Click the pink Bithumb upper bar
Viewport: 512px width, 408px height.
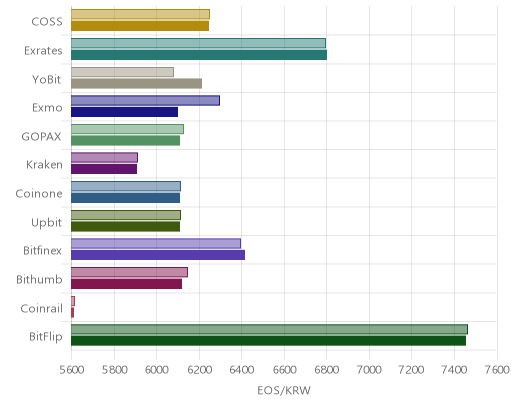(x=129, y=272)
